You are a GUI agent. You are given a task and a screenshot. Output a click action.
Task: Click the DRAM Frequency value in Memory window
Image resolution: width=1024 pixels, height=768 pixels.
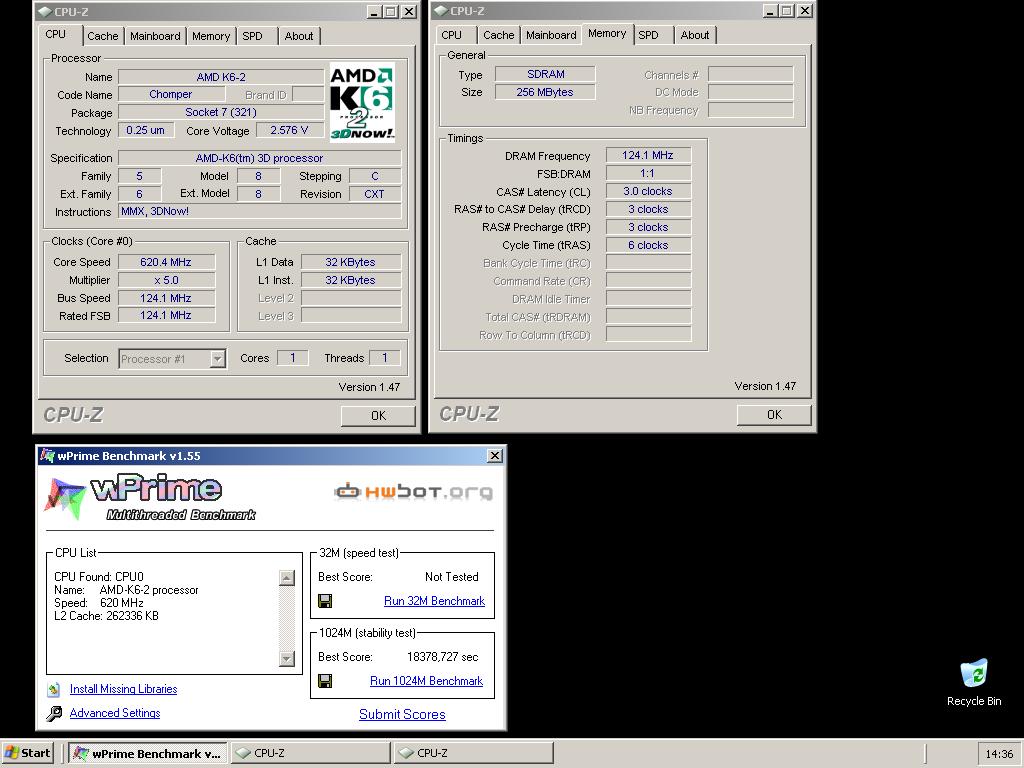pyautogui.click(x=647, y=155)
